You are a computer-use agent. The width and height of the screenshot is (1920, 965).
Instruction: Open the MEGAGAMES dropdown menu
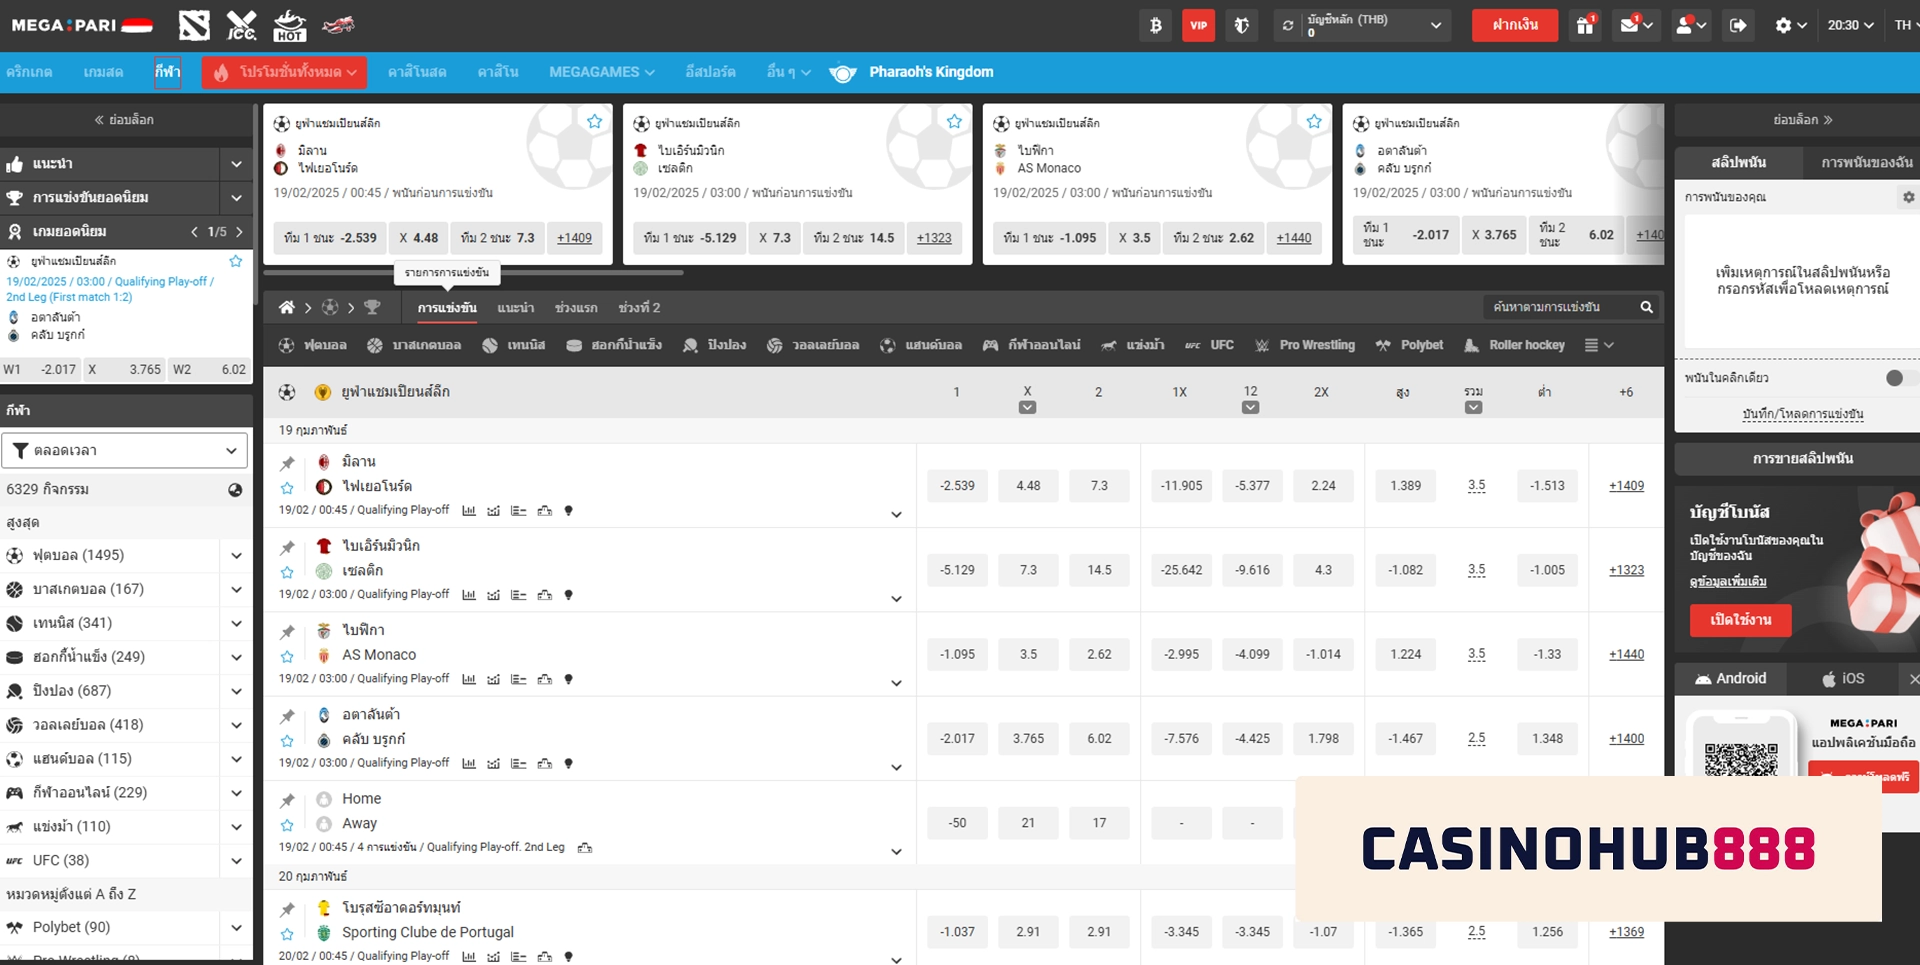[601, 72]
